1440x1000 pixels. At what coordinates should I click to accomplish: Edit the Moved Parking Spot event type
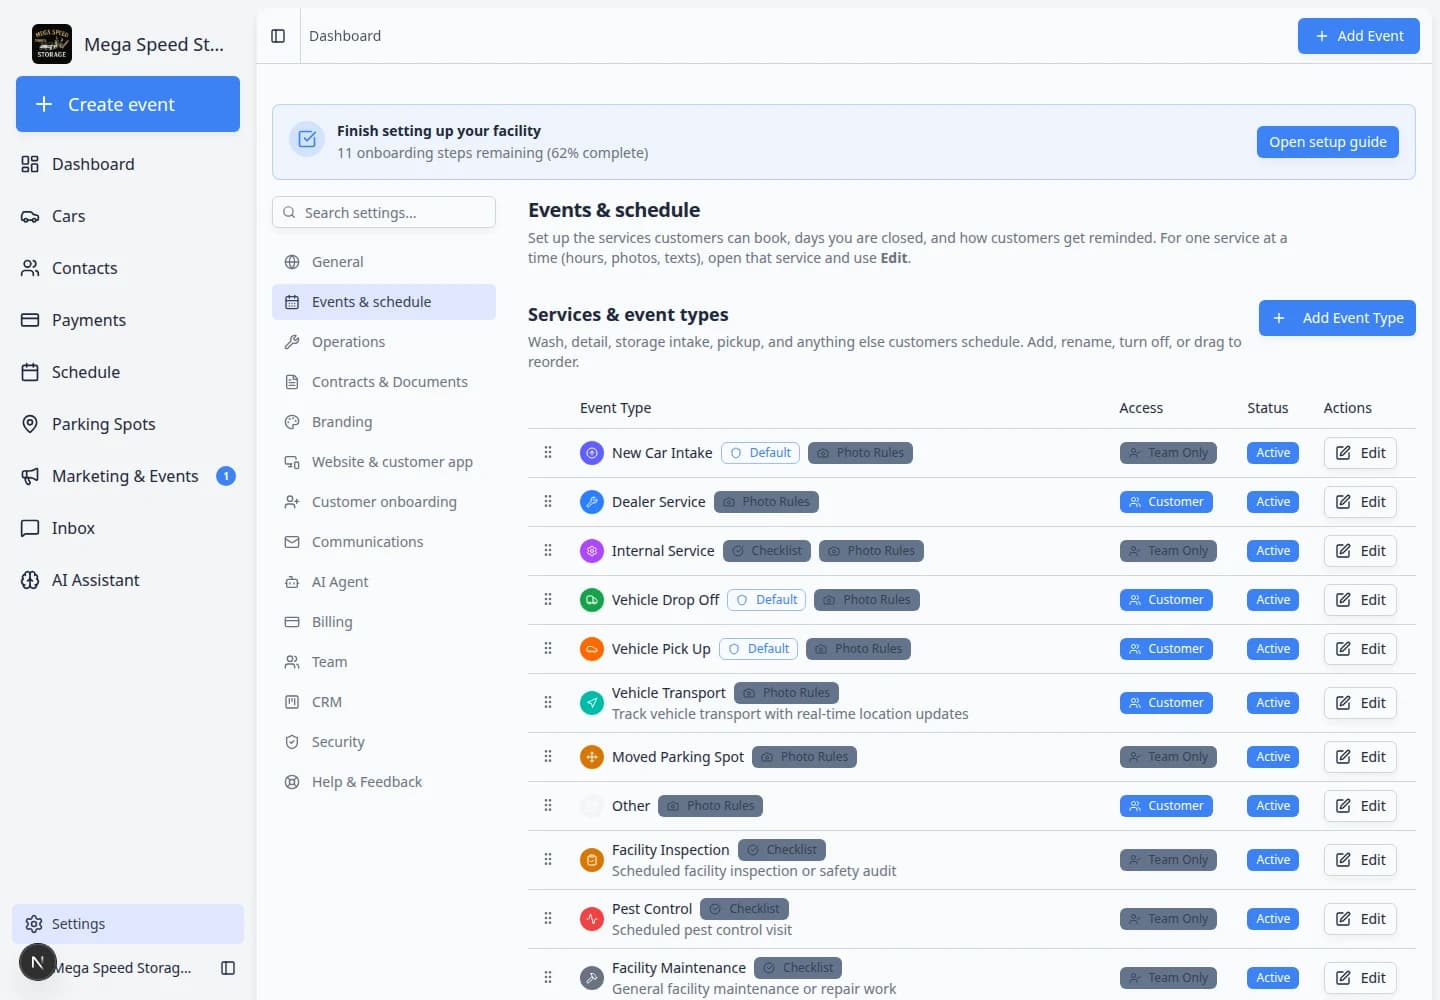click(x=1360, y=757)
